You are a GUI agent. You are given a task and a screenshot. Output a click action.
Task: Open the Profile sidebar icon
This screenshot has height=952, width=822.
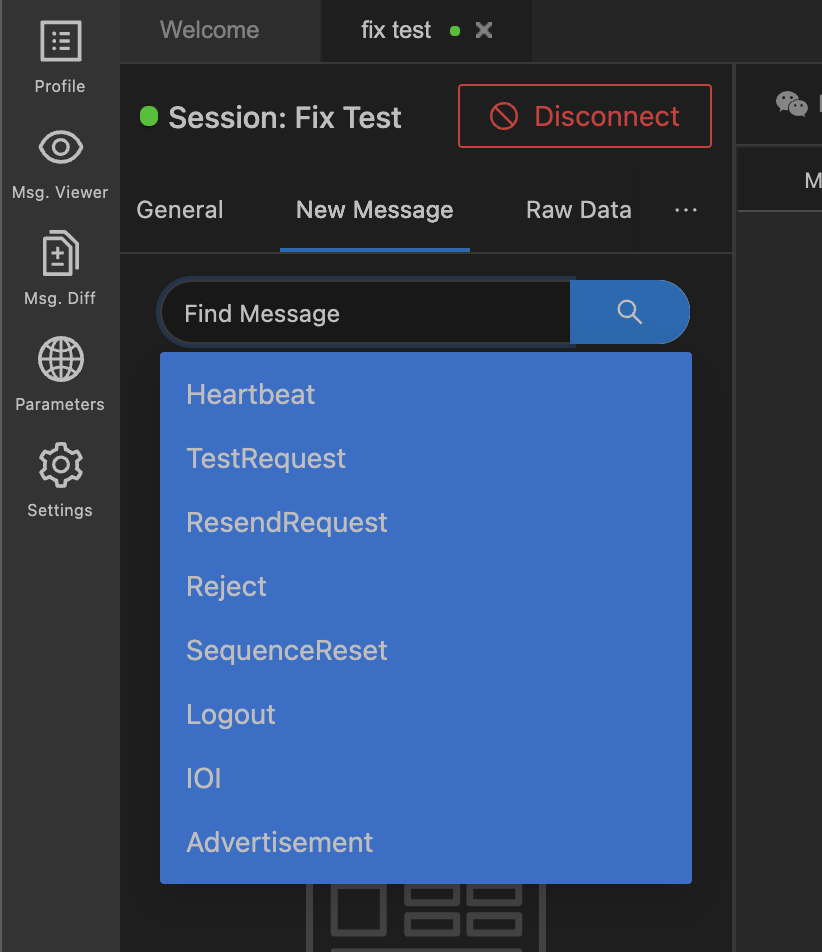pos(60,42)
